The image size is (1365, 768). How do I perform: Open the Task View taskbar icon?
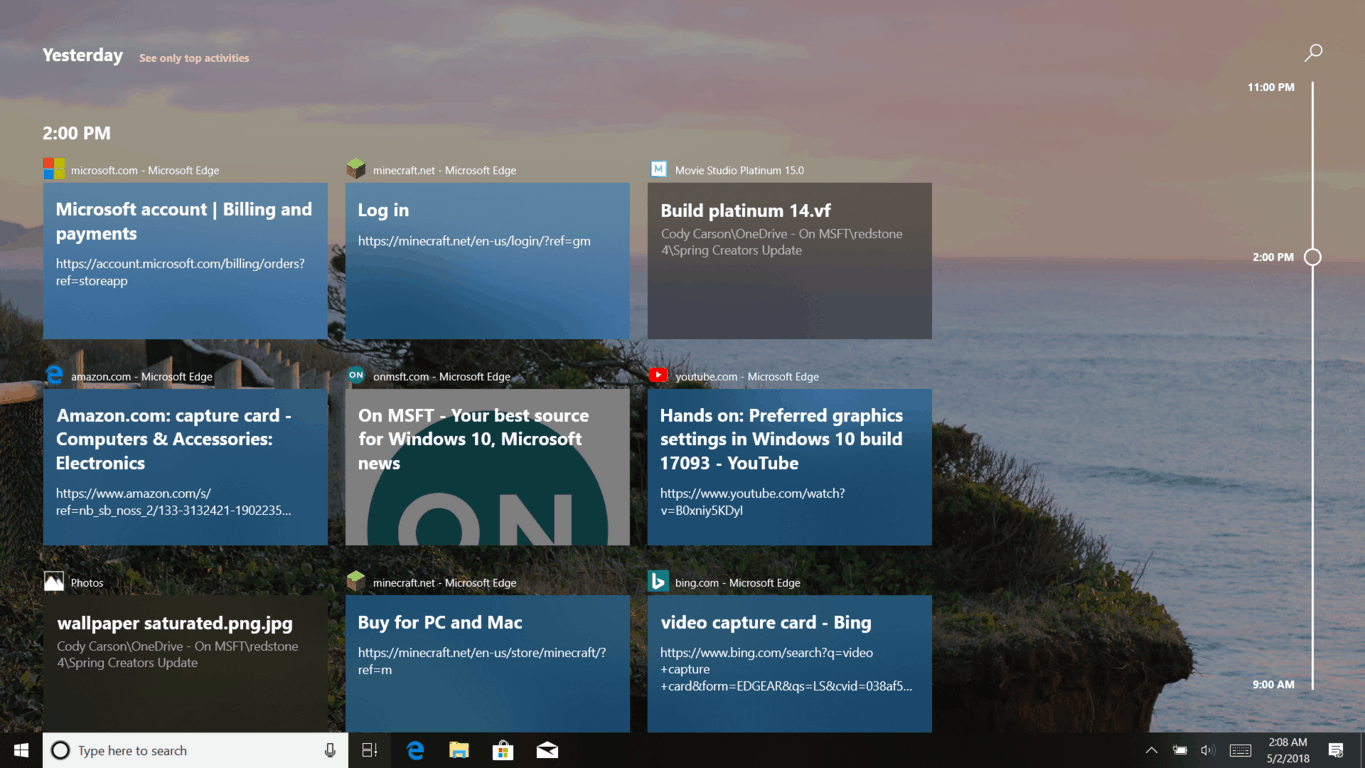[369, 750]
